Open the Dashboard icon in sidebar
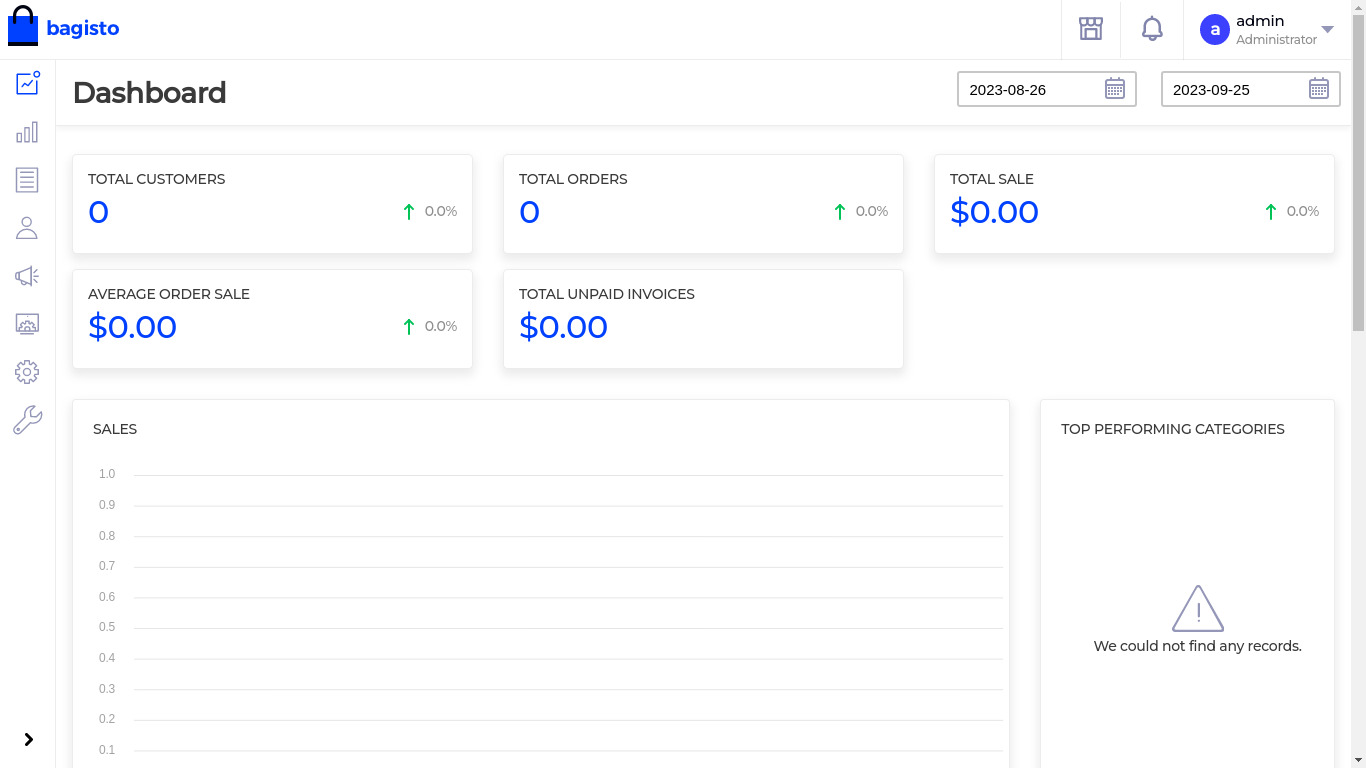The height and width of the screenshot is (768, 1366). coord(27,83)
